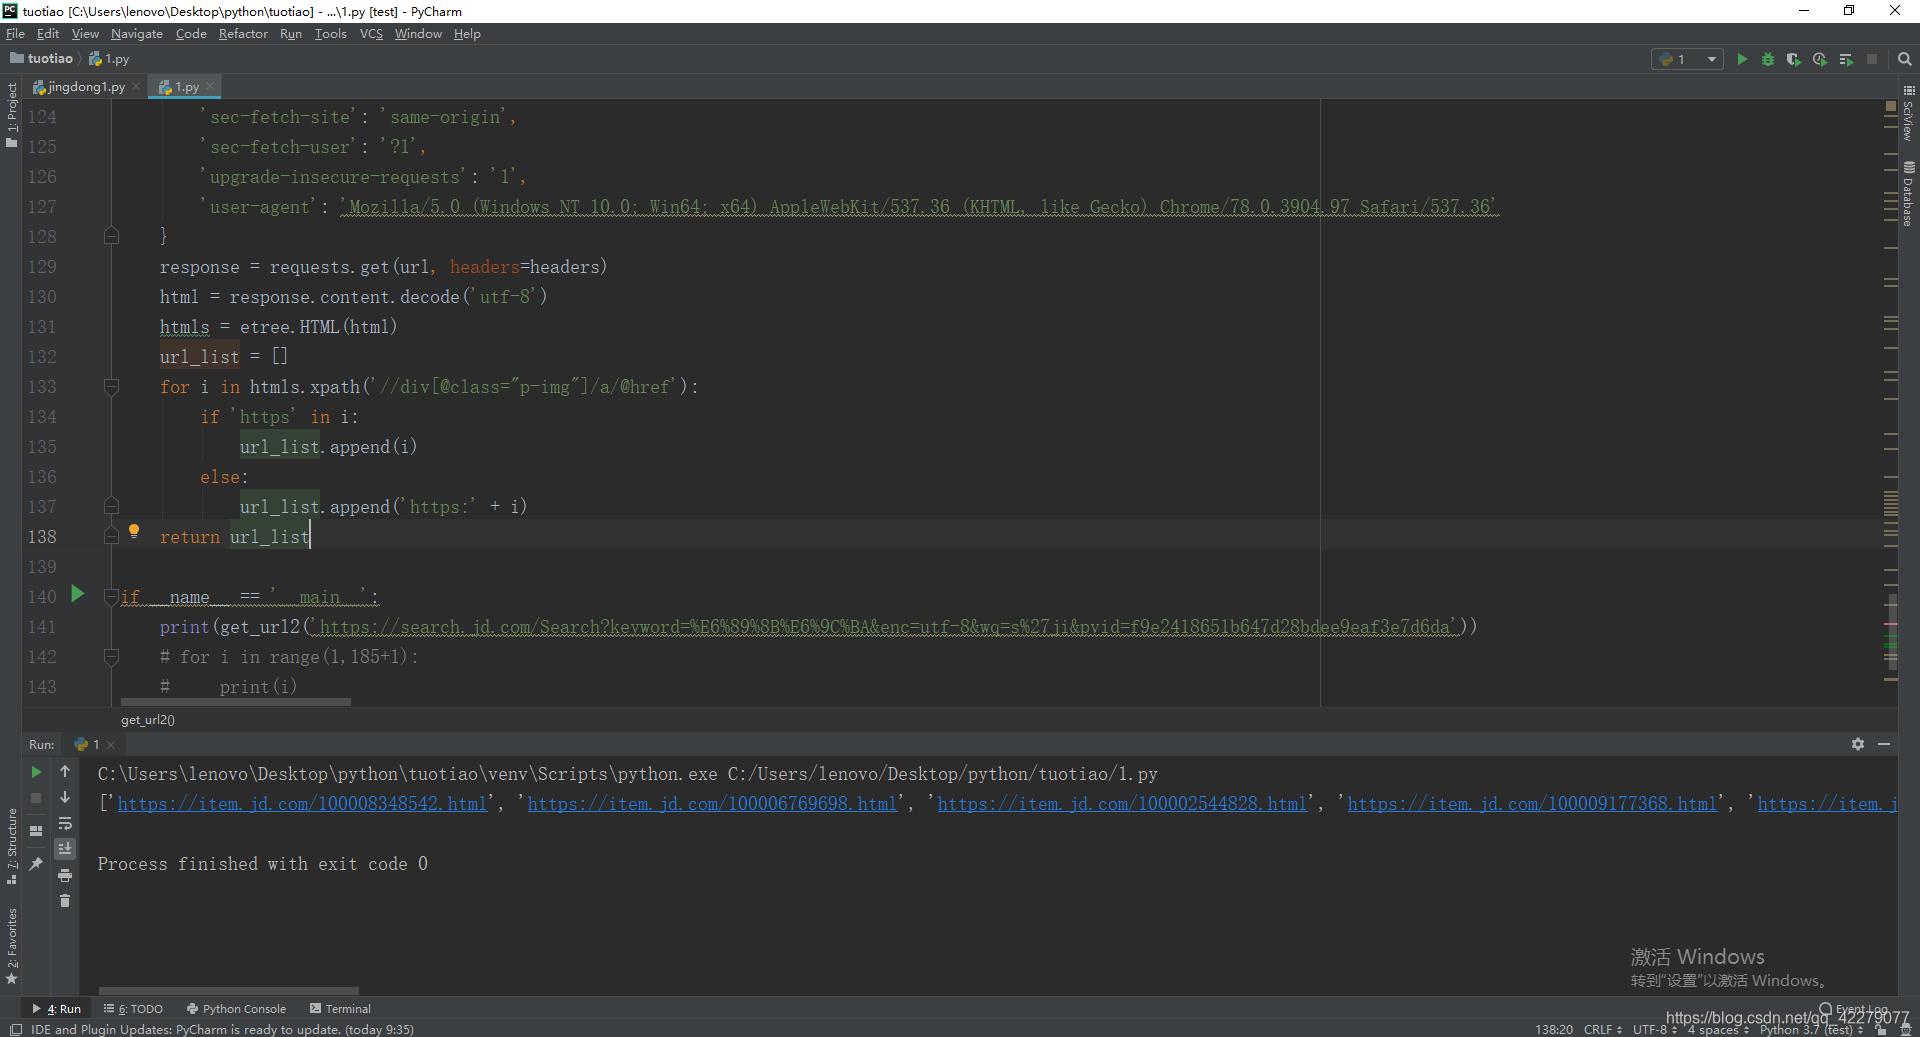Viewport: 1920px width, 1037px height.
Task: Toggle the Structure tool window
Action: point(12,846)
